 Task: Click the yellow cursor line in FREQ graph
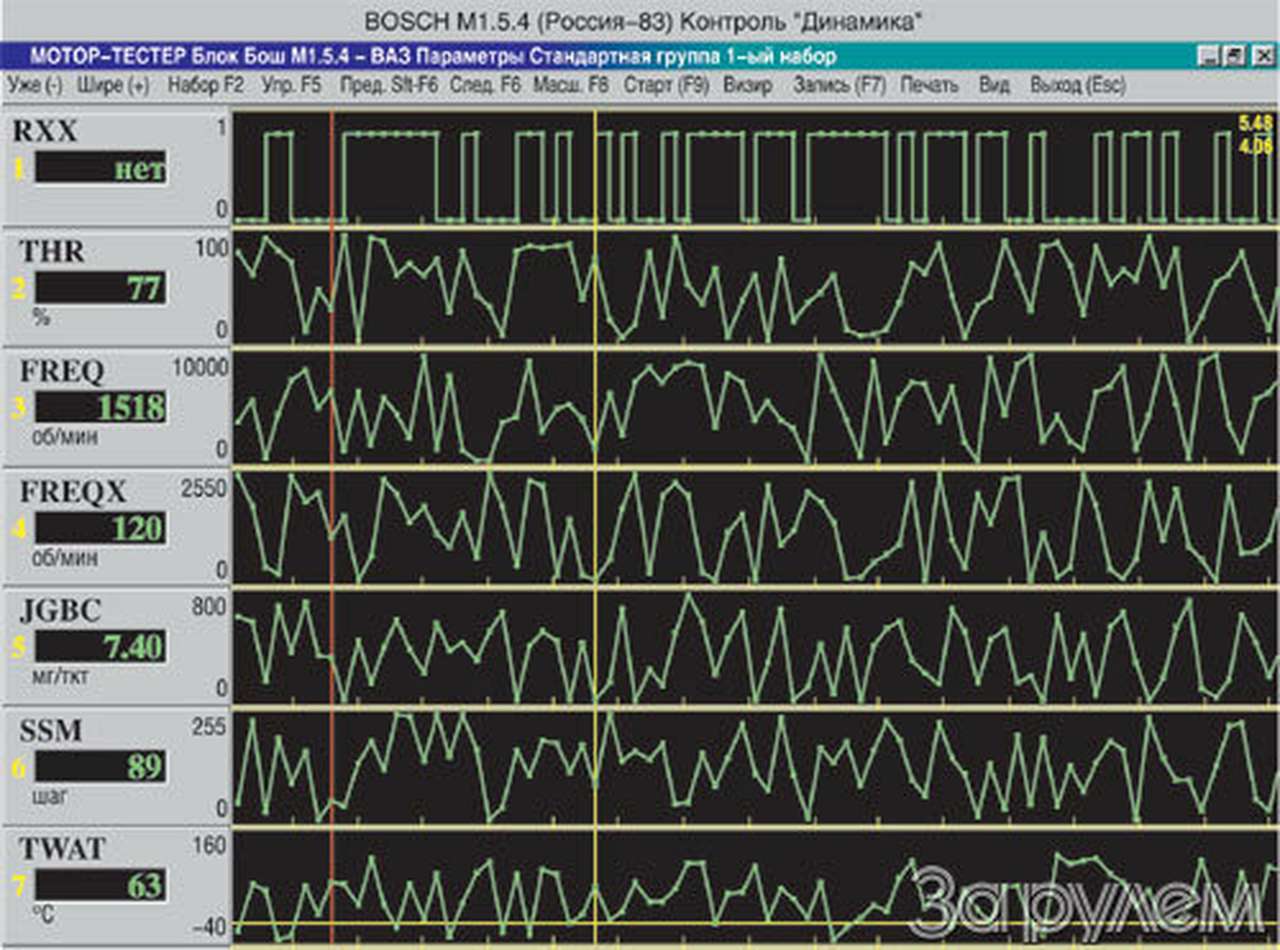[595, 408]
